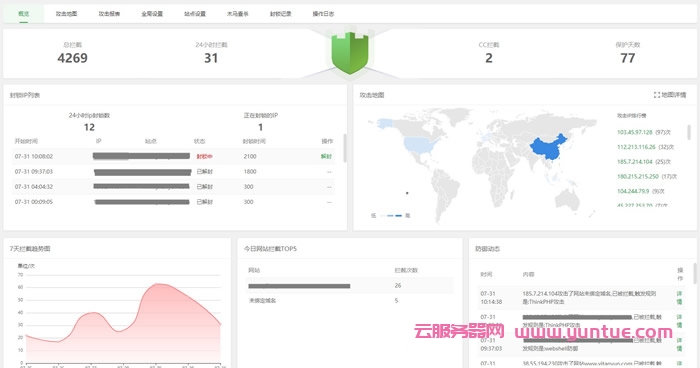The width and height of the screenshot is (700, 368).
Task: Click the 封锁时间 column header
Action: tap(254, 141)
